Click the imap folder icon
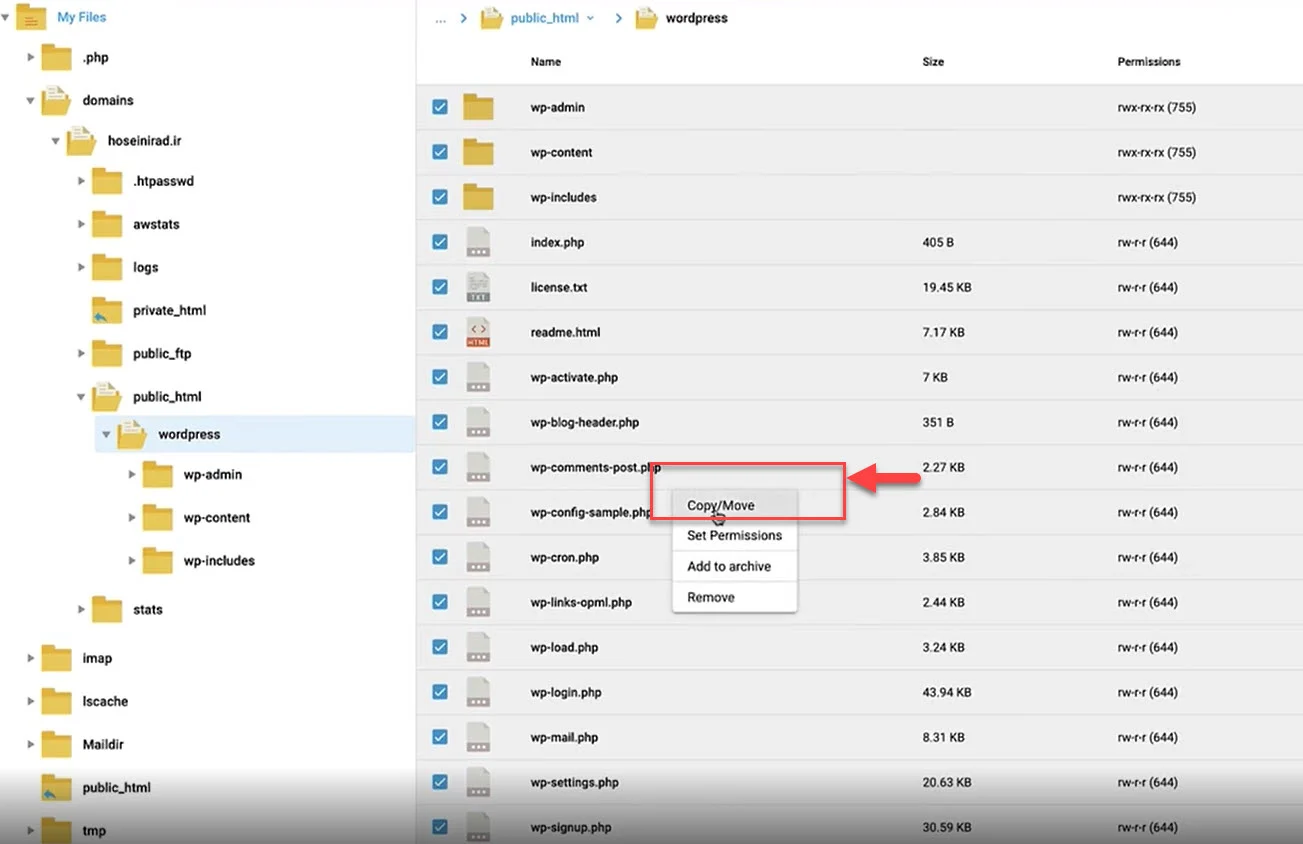1303x844 pixels. 56,658
